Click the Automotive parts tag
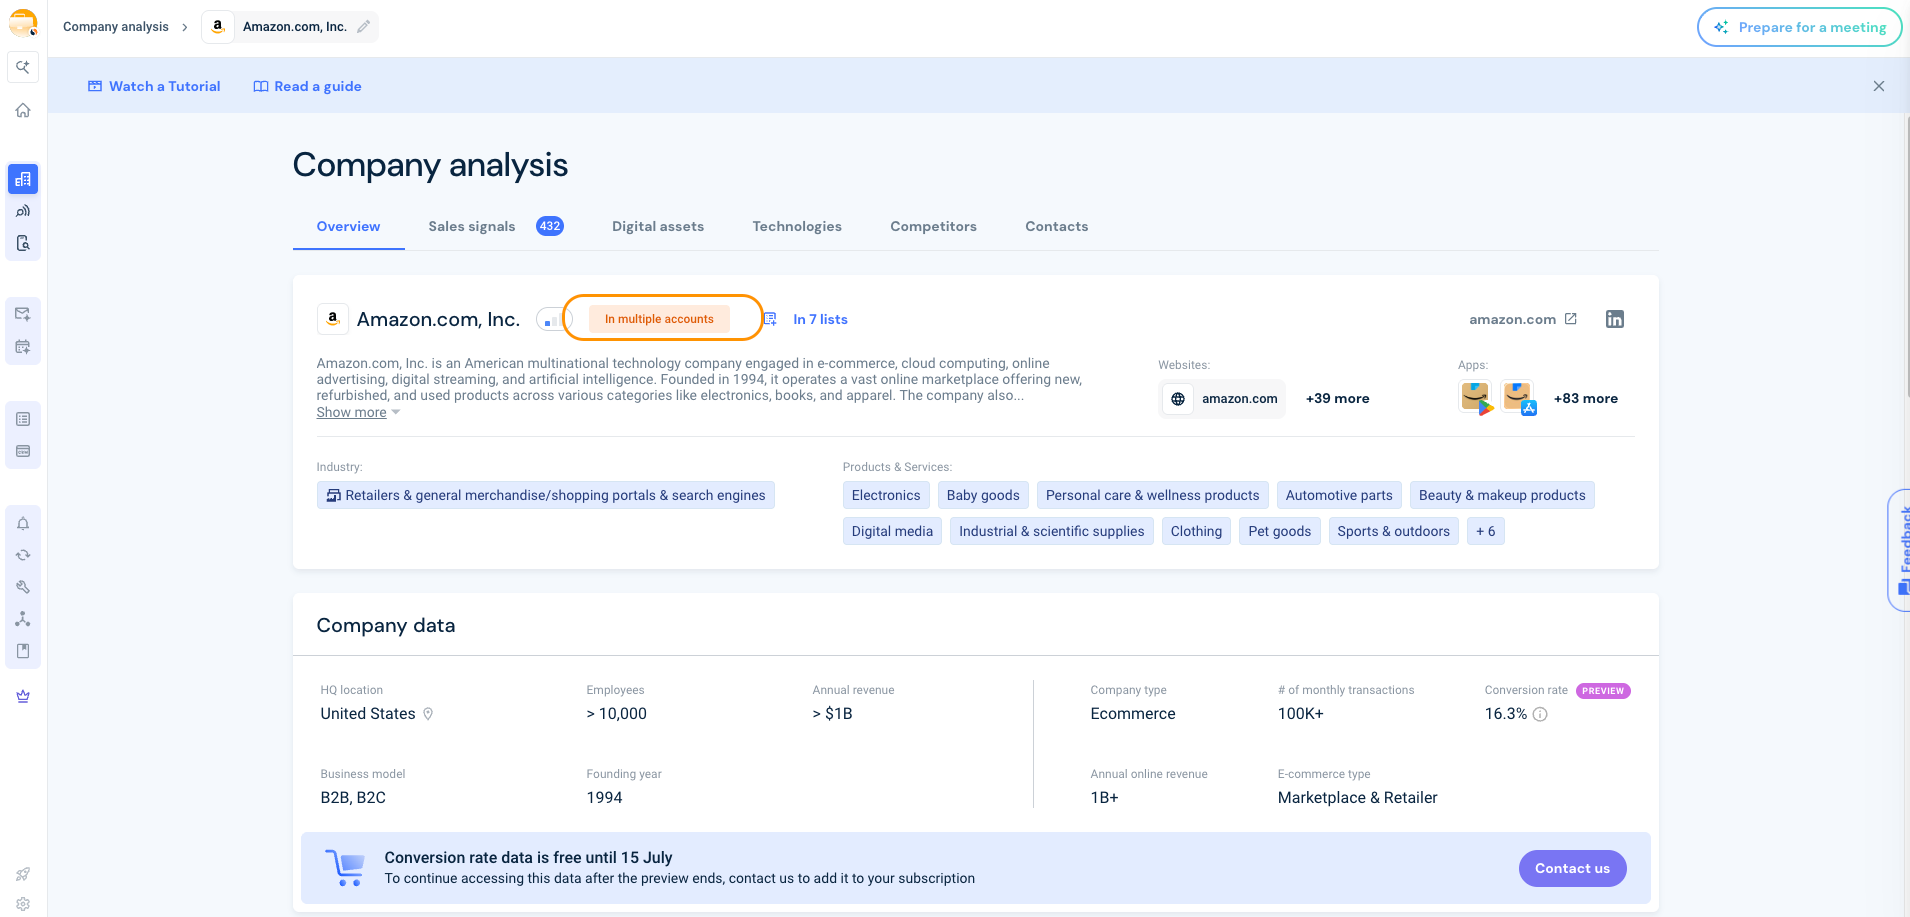Image resolution: width=1910 pixels, height=917 pixels. click(x=1339, y=495)
